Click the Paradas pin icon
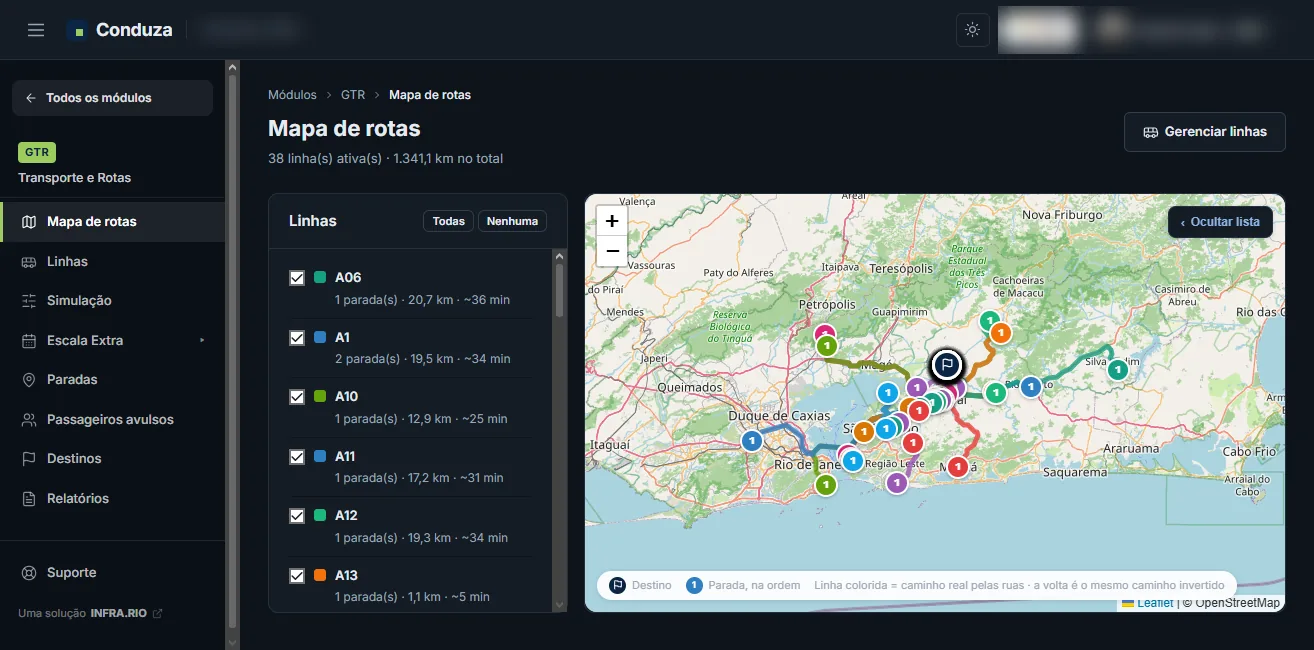 (x=29, y=380)
